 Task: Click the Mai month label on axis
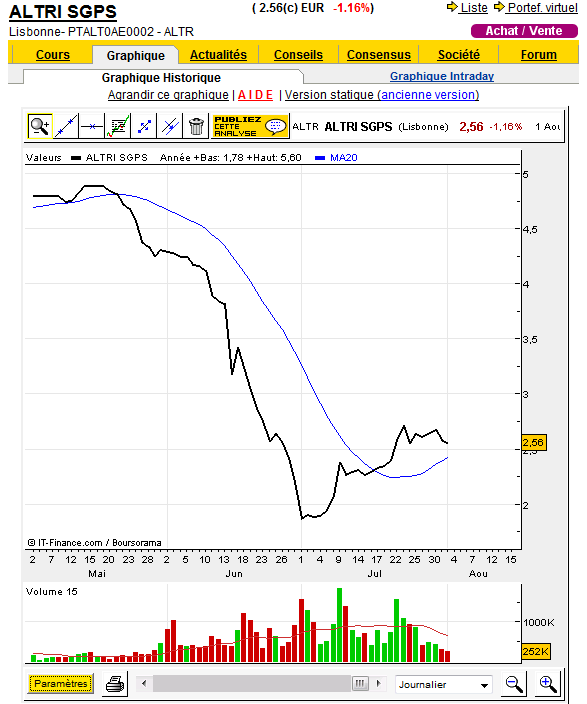click(x=97, y=574)
